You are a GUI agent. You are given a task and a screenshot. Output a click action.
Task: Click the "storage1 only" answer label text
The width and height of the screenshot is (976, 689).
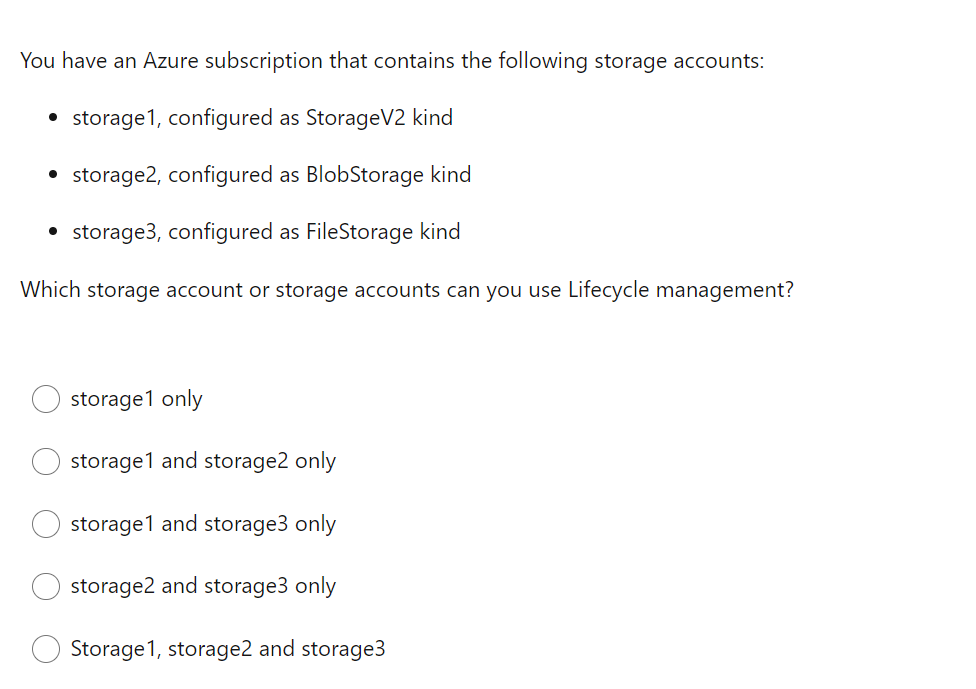[x=136, y=399]
